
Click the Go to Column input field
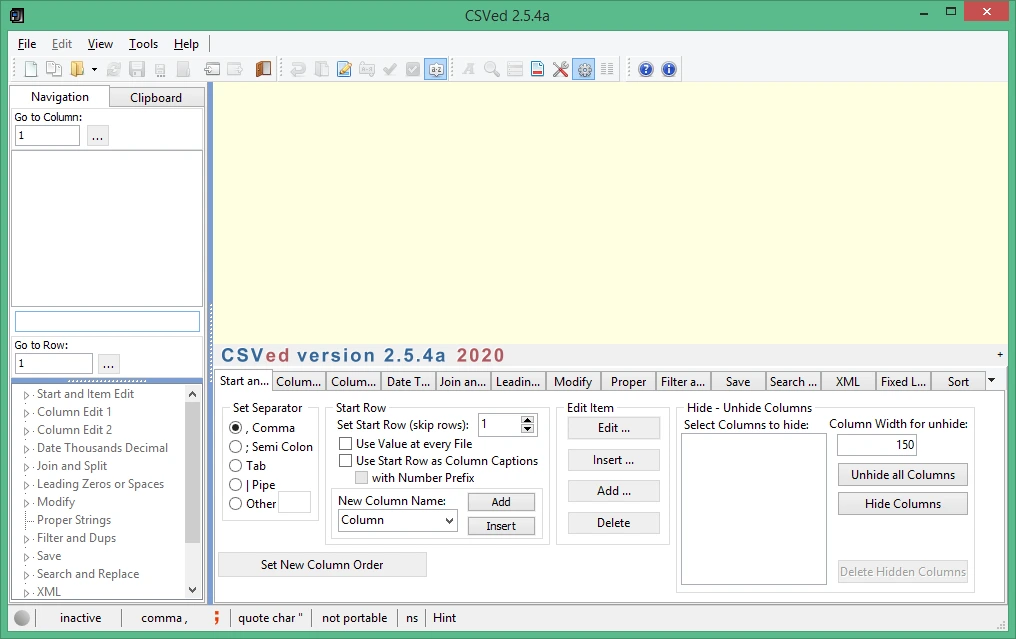click(x=47, y=135)
